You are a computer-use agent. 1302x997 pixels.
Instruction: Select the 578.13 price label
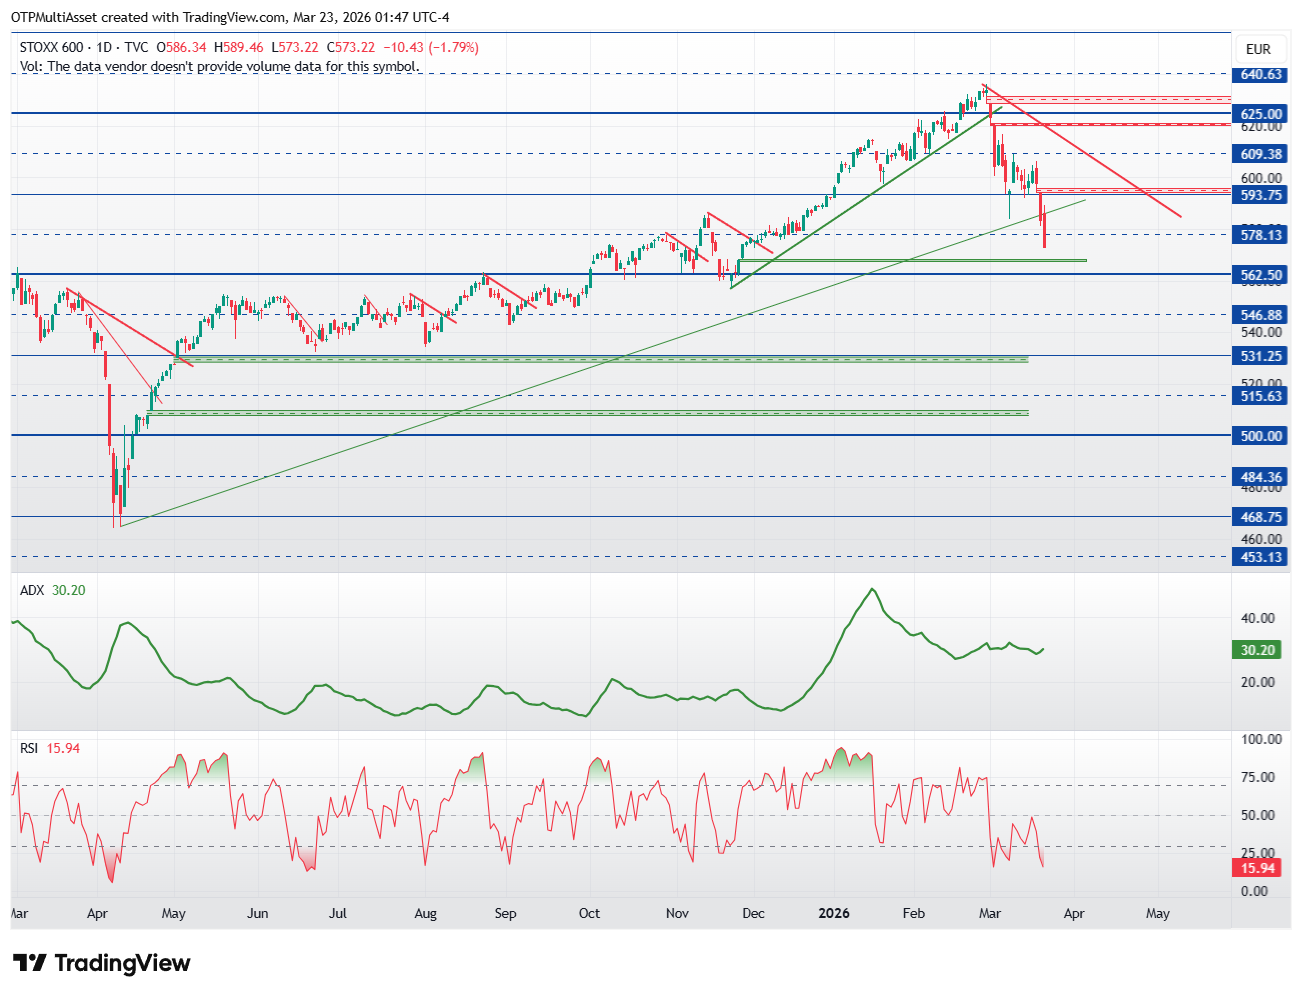point(1261,235)
